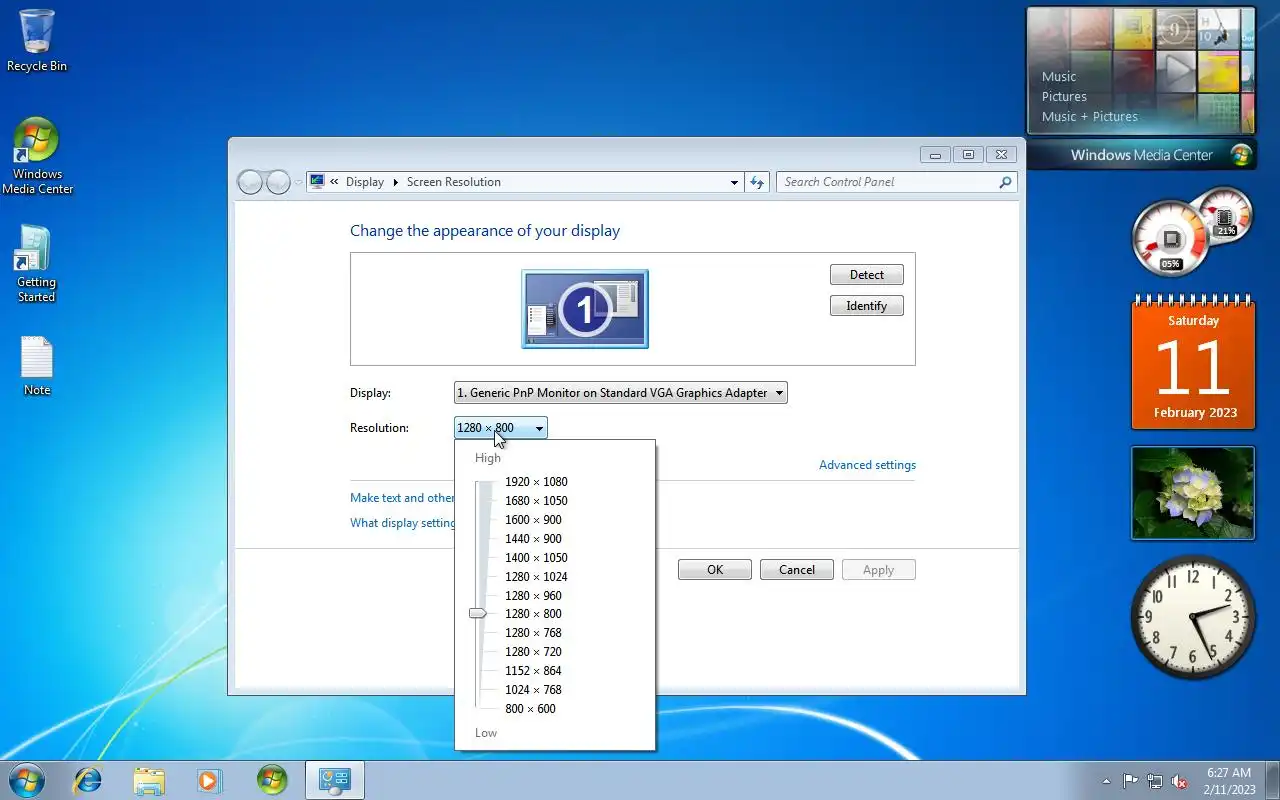Choose 1600 × 900 resolution
The width and height of the screenshot is (1280, 800).
(x=533, y=520)
